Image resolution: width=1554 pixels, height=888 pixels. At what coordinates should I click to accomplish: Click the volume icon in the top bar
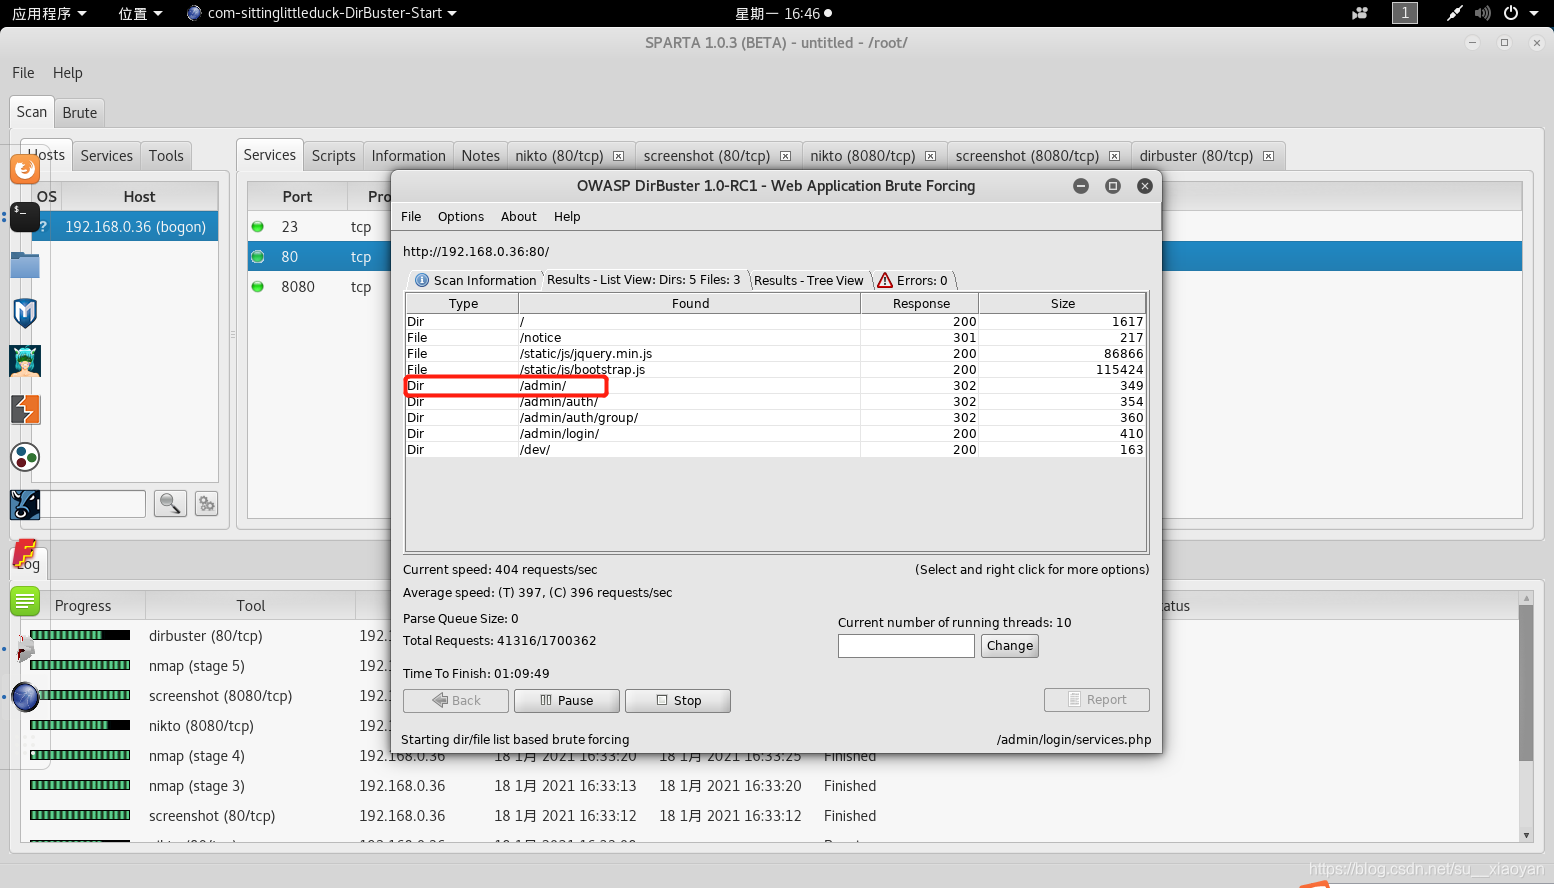(x=1482, y=13)
